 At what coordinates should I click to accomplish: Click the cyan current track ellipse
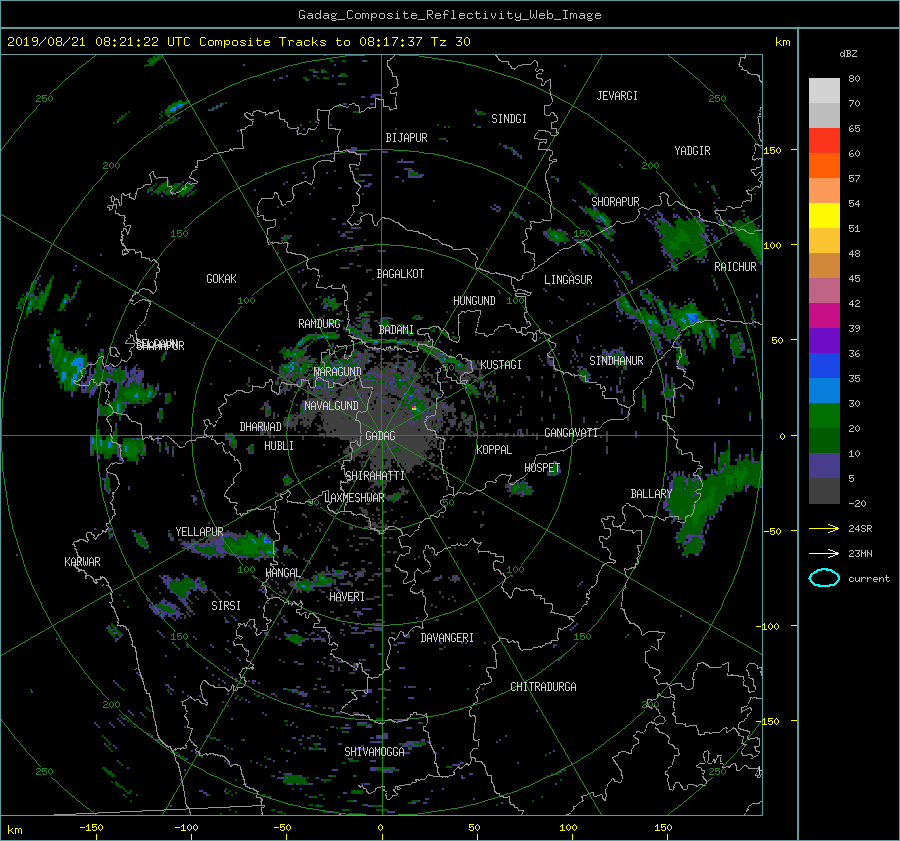824,578
